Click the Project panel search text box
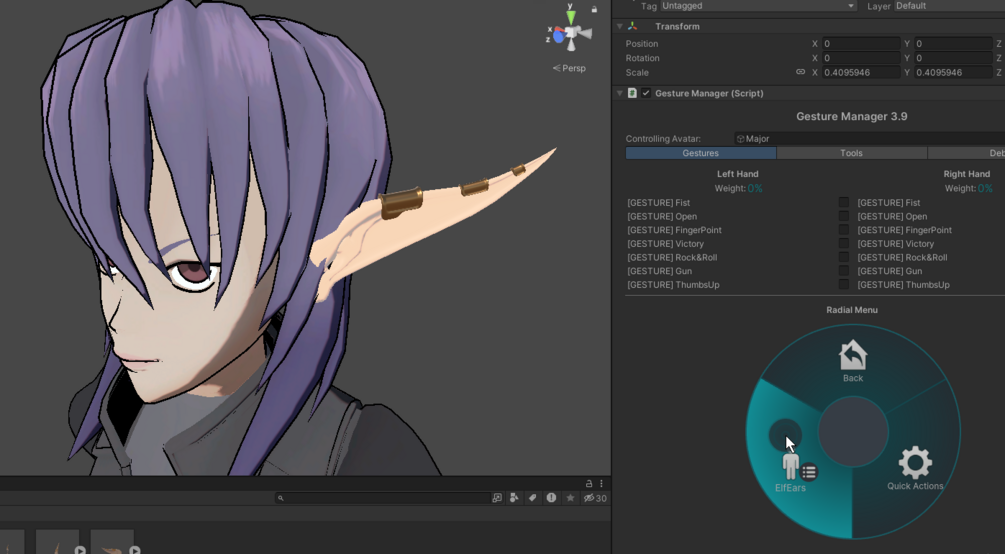 click(x=383, y=498)
